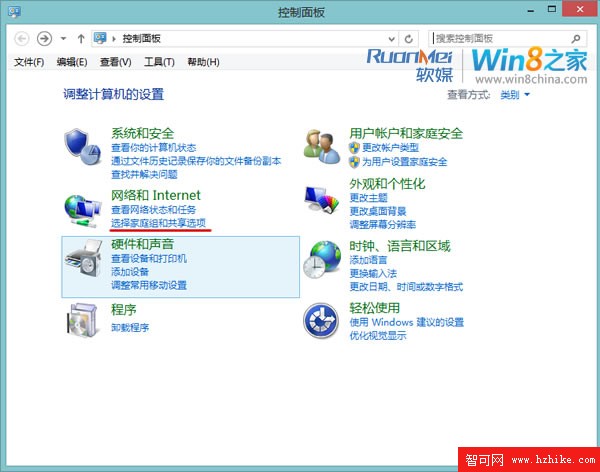Click shield icon beside 更改帐户类型
The width and height of the screenshot is (600, 472).
(x=354, y=148)
